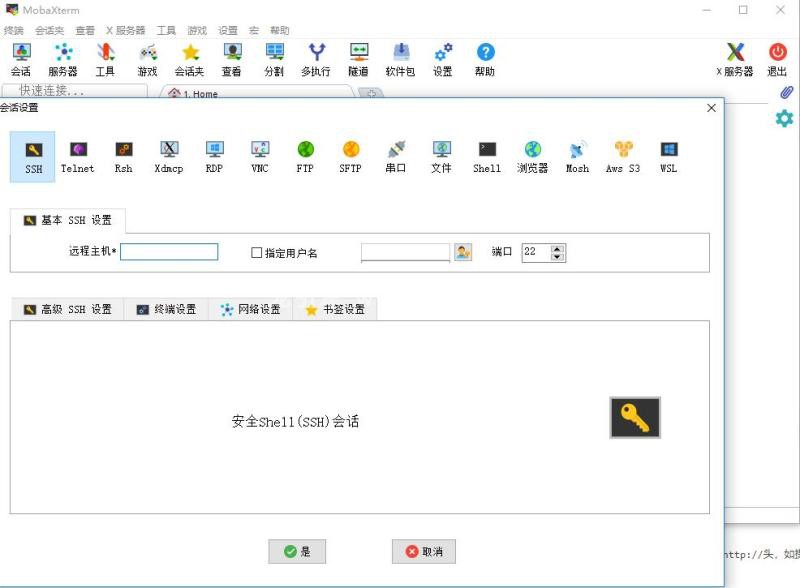Click the 游戏 (Games) toolbar icon

pos(148,60)
